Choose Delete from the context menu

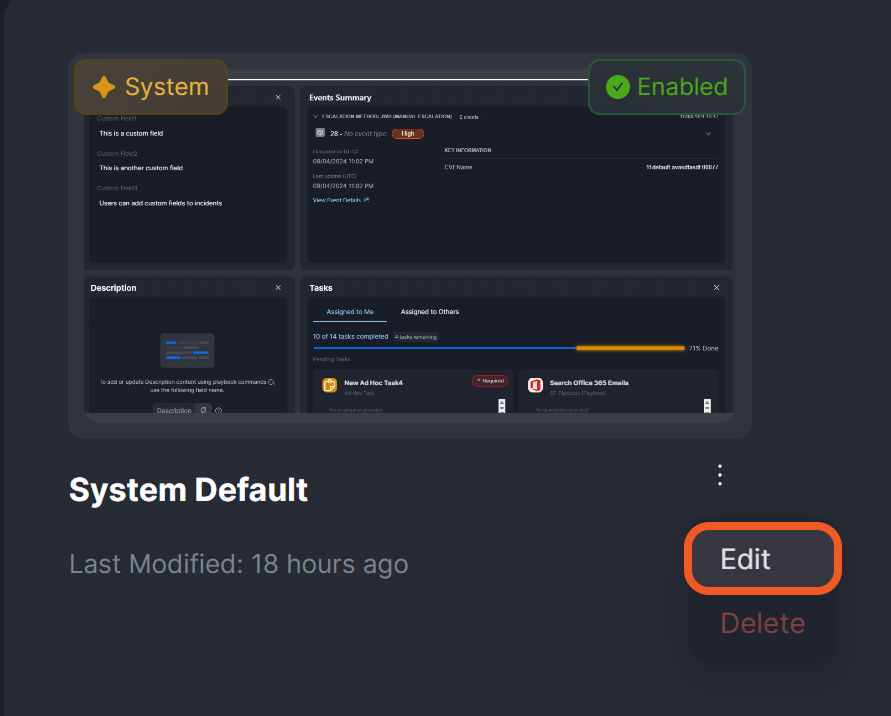pos(763,623)
